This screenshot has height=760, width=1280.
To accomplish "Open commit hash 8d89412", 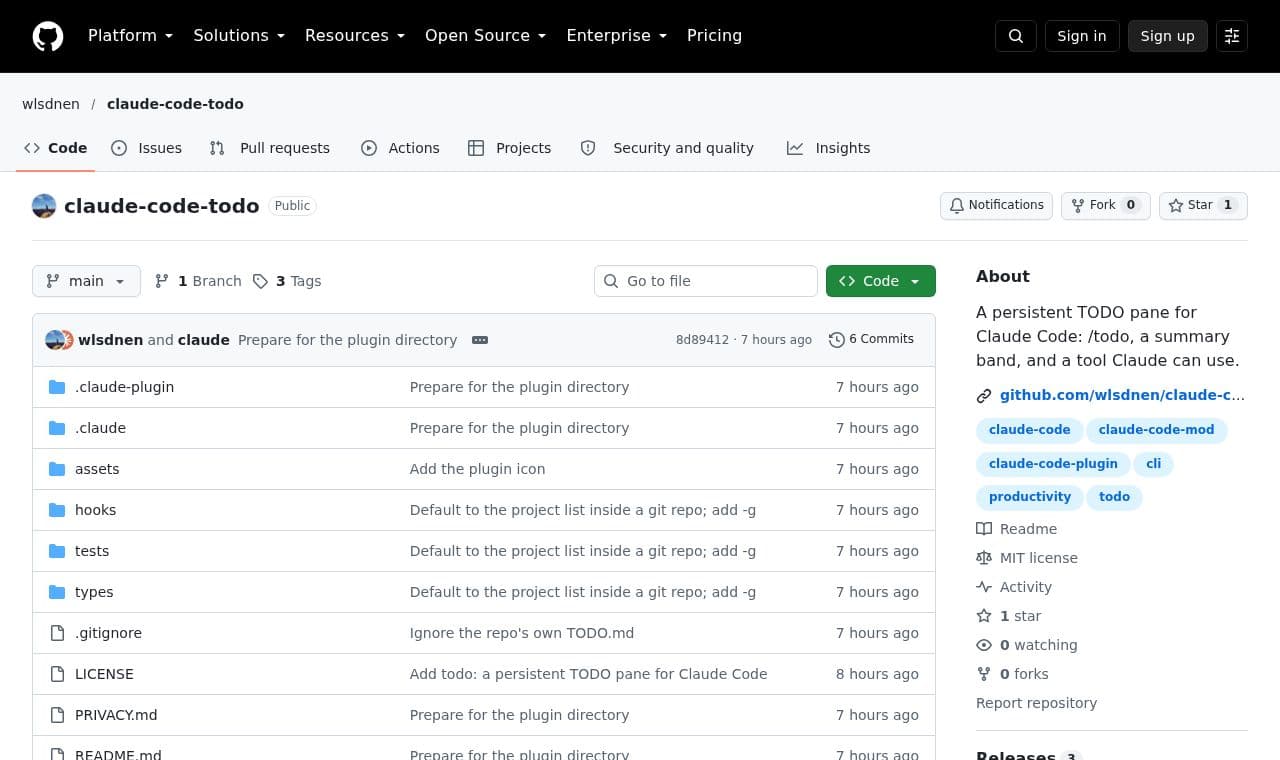I will 702,340.
